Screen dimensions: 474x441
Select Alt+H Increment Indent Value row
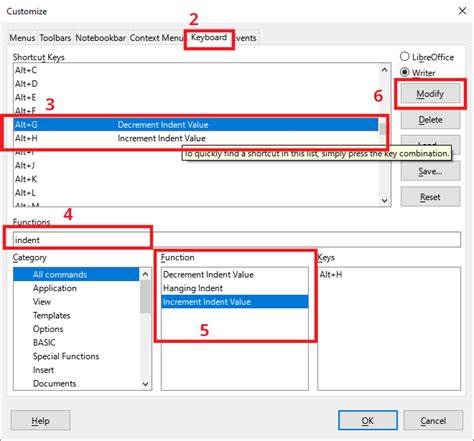click(196, 138)
